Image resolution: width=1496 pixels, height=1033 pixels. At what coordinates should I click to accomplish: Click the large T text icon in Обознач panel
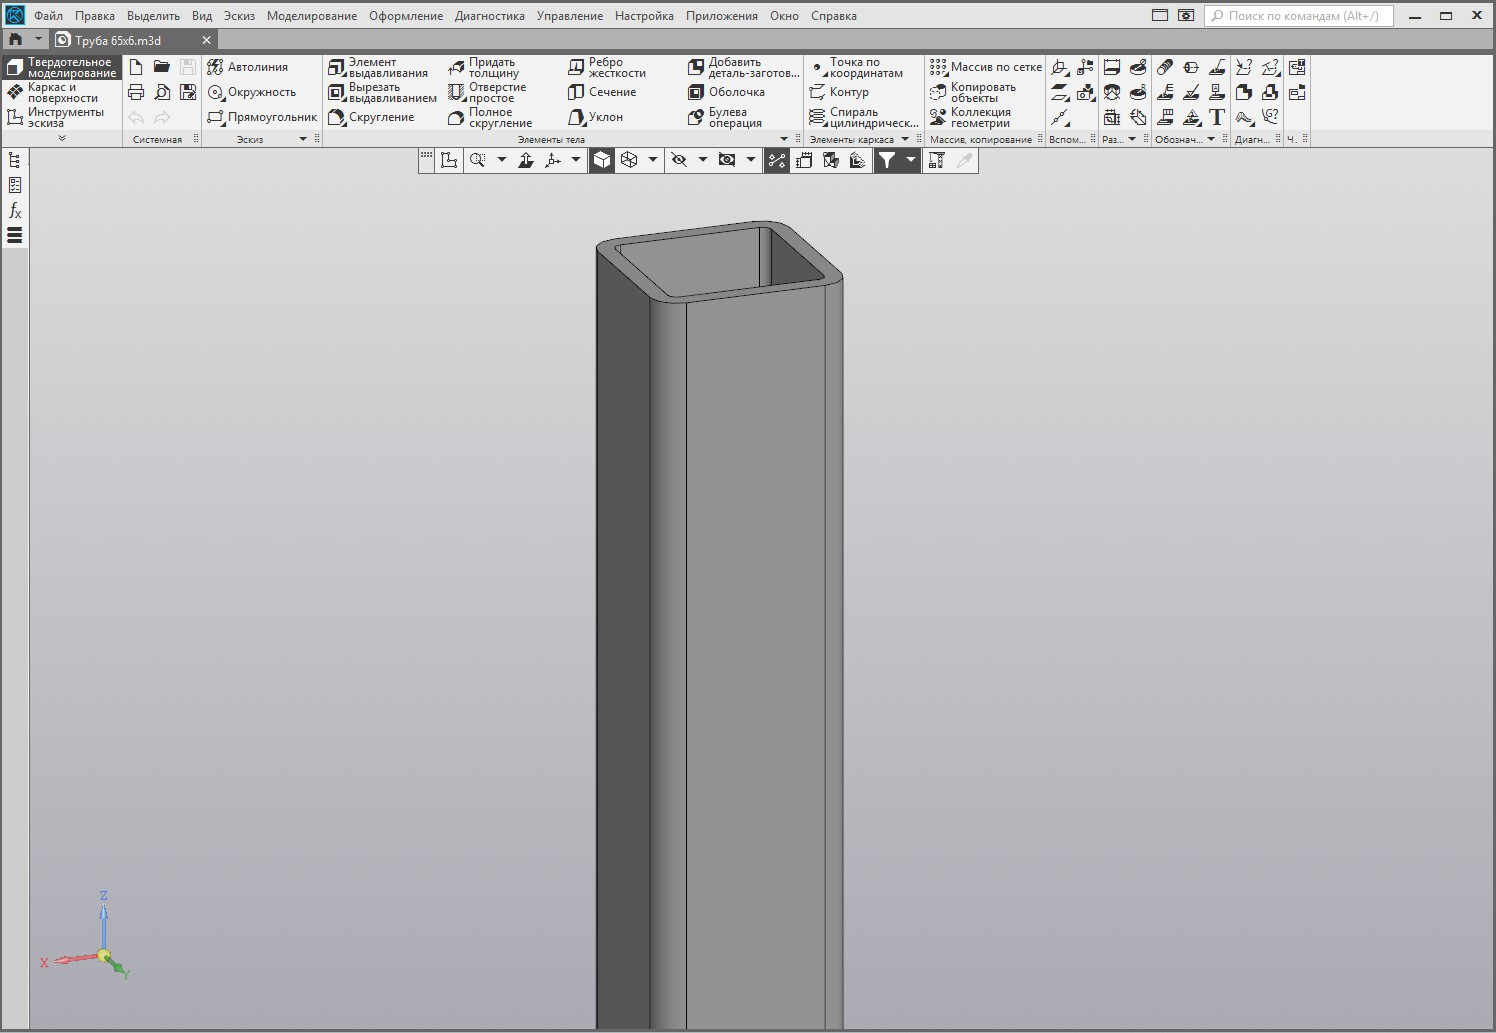pos(1217,117)
